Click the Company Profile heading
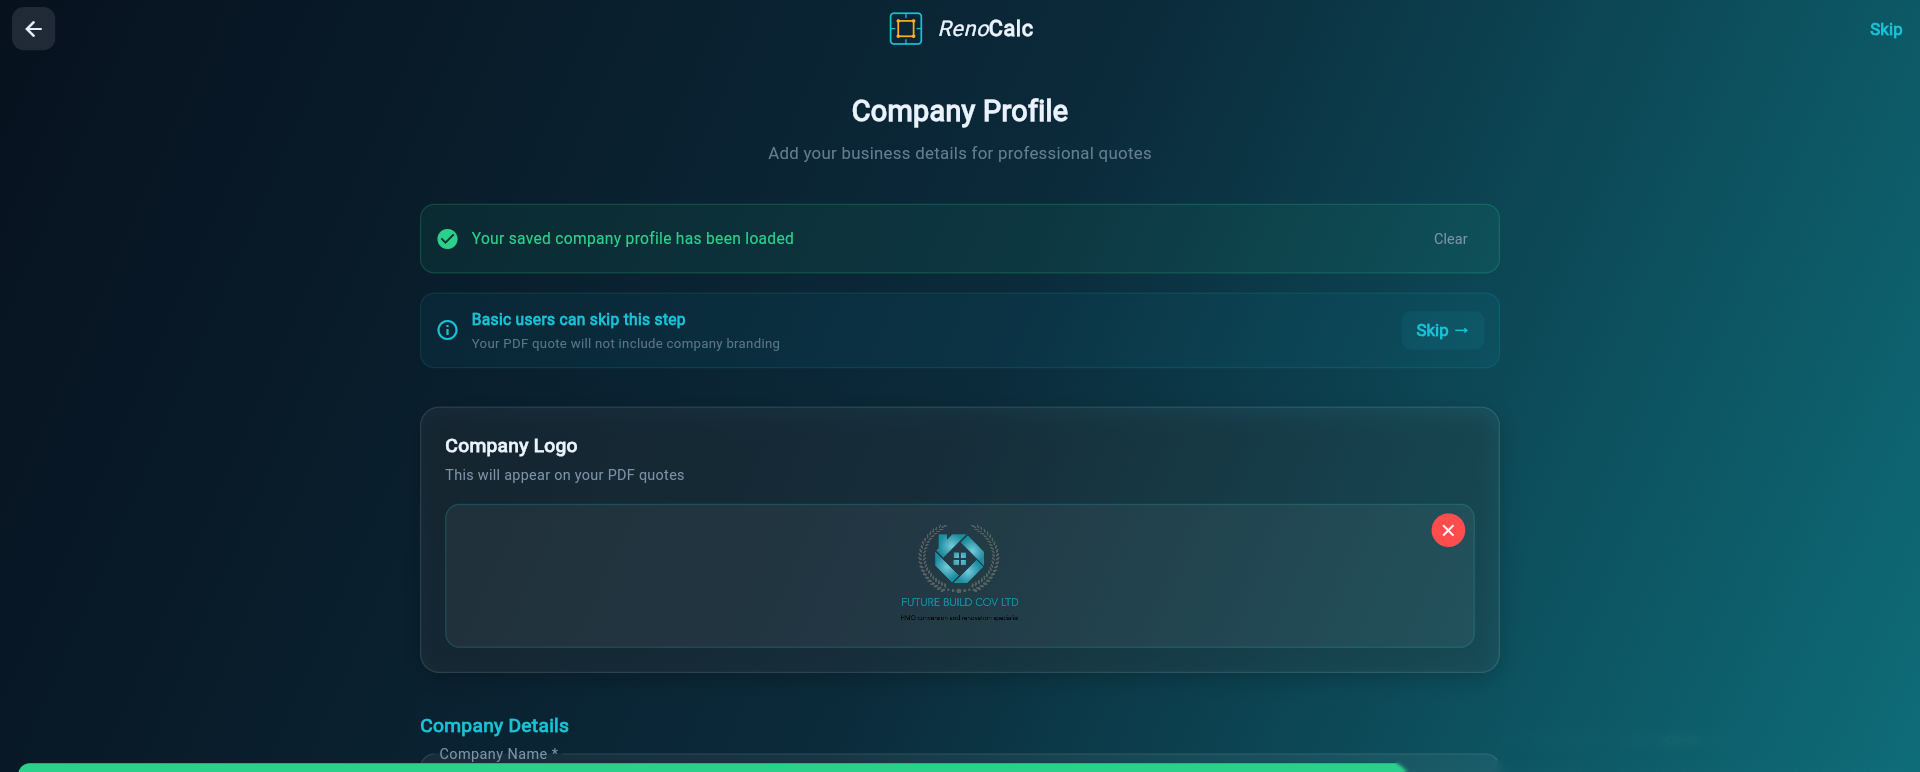 coord(959,111)
